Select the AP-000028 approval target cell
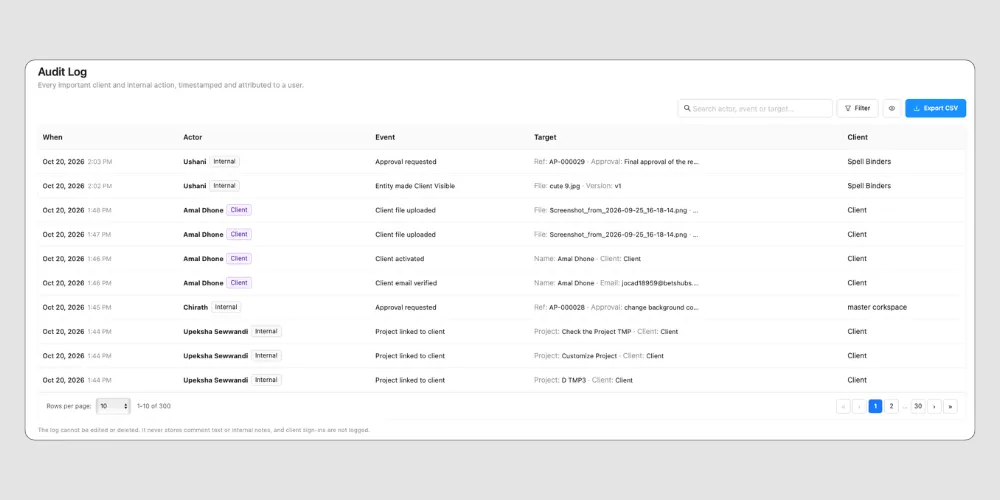 616,307
